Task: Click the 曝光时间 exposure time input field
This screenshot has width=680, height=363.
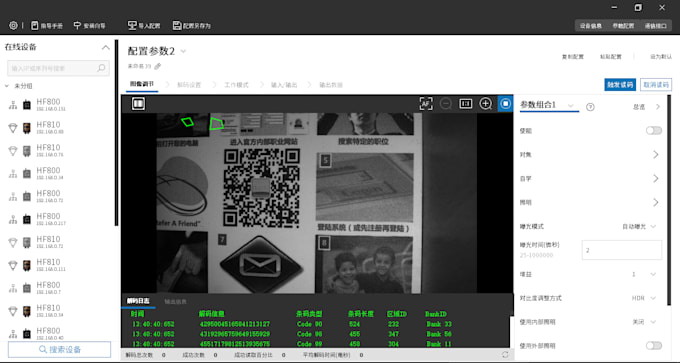Action: pyautogui.click(x=622, y=250)
